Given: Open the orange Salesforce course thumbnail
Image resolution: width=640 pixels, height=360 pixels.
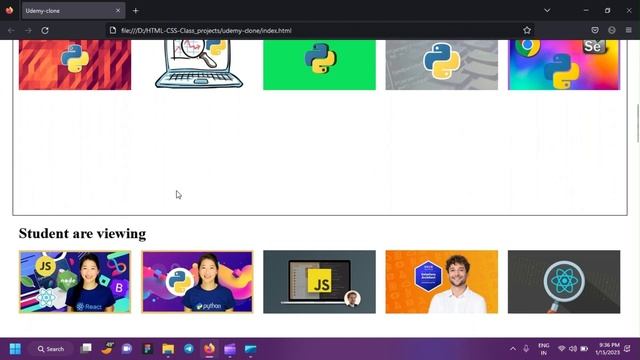Looking at the screenshot, I should pyautogui.click(x=442, y=282).
